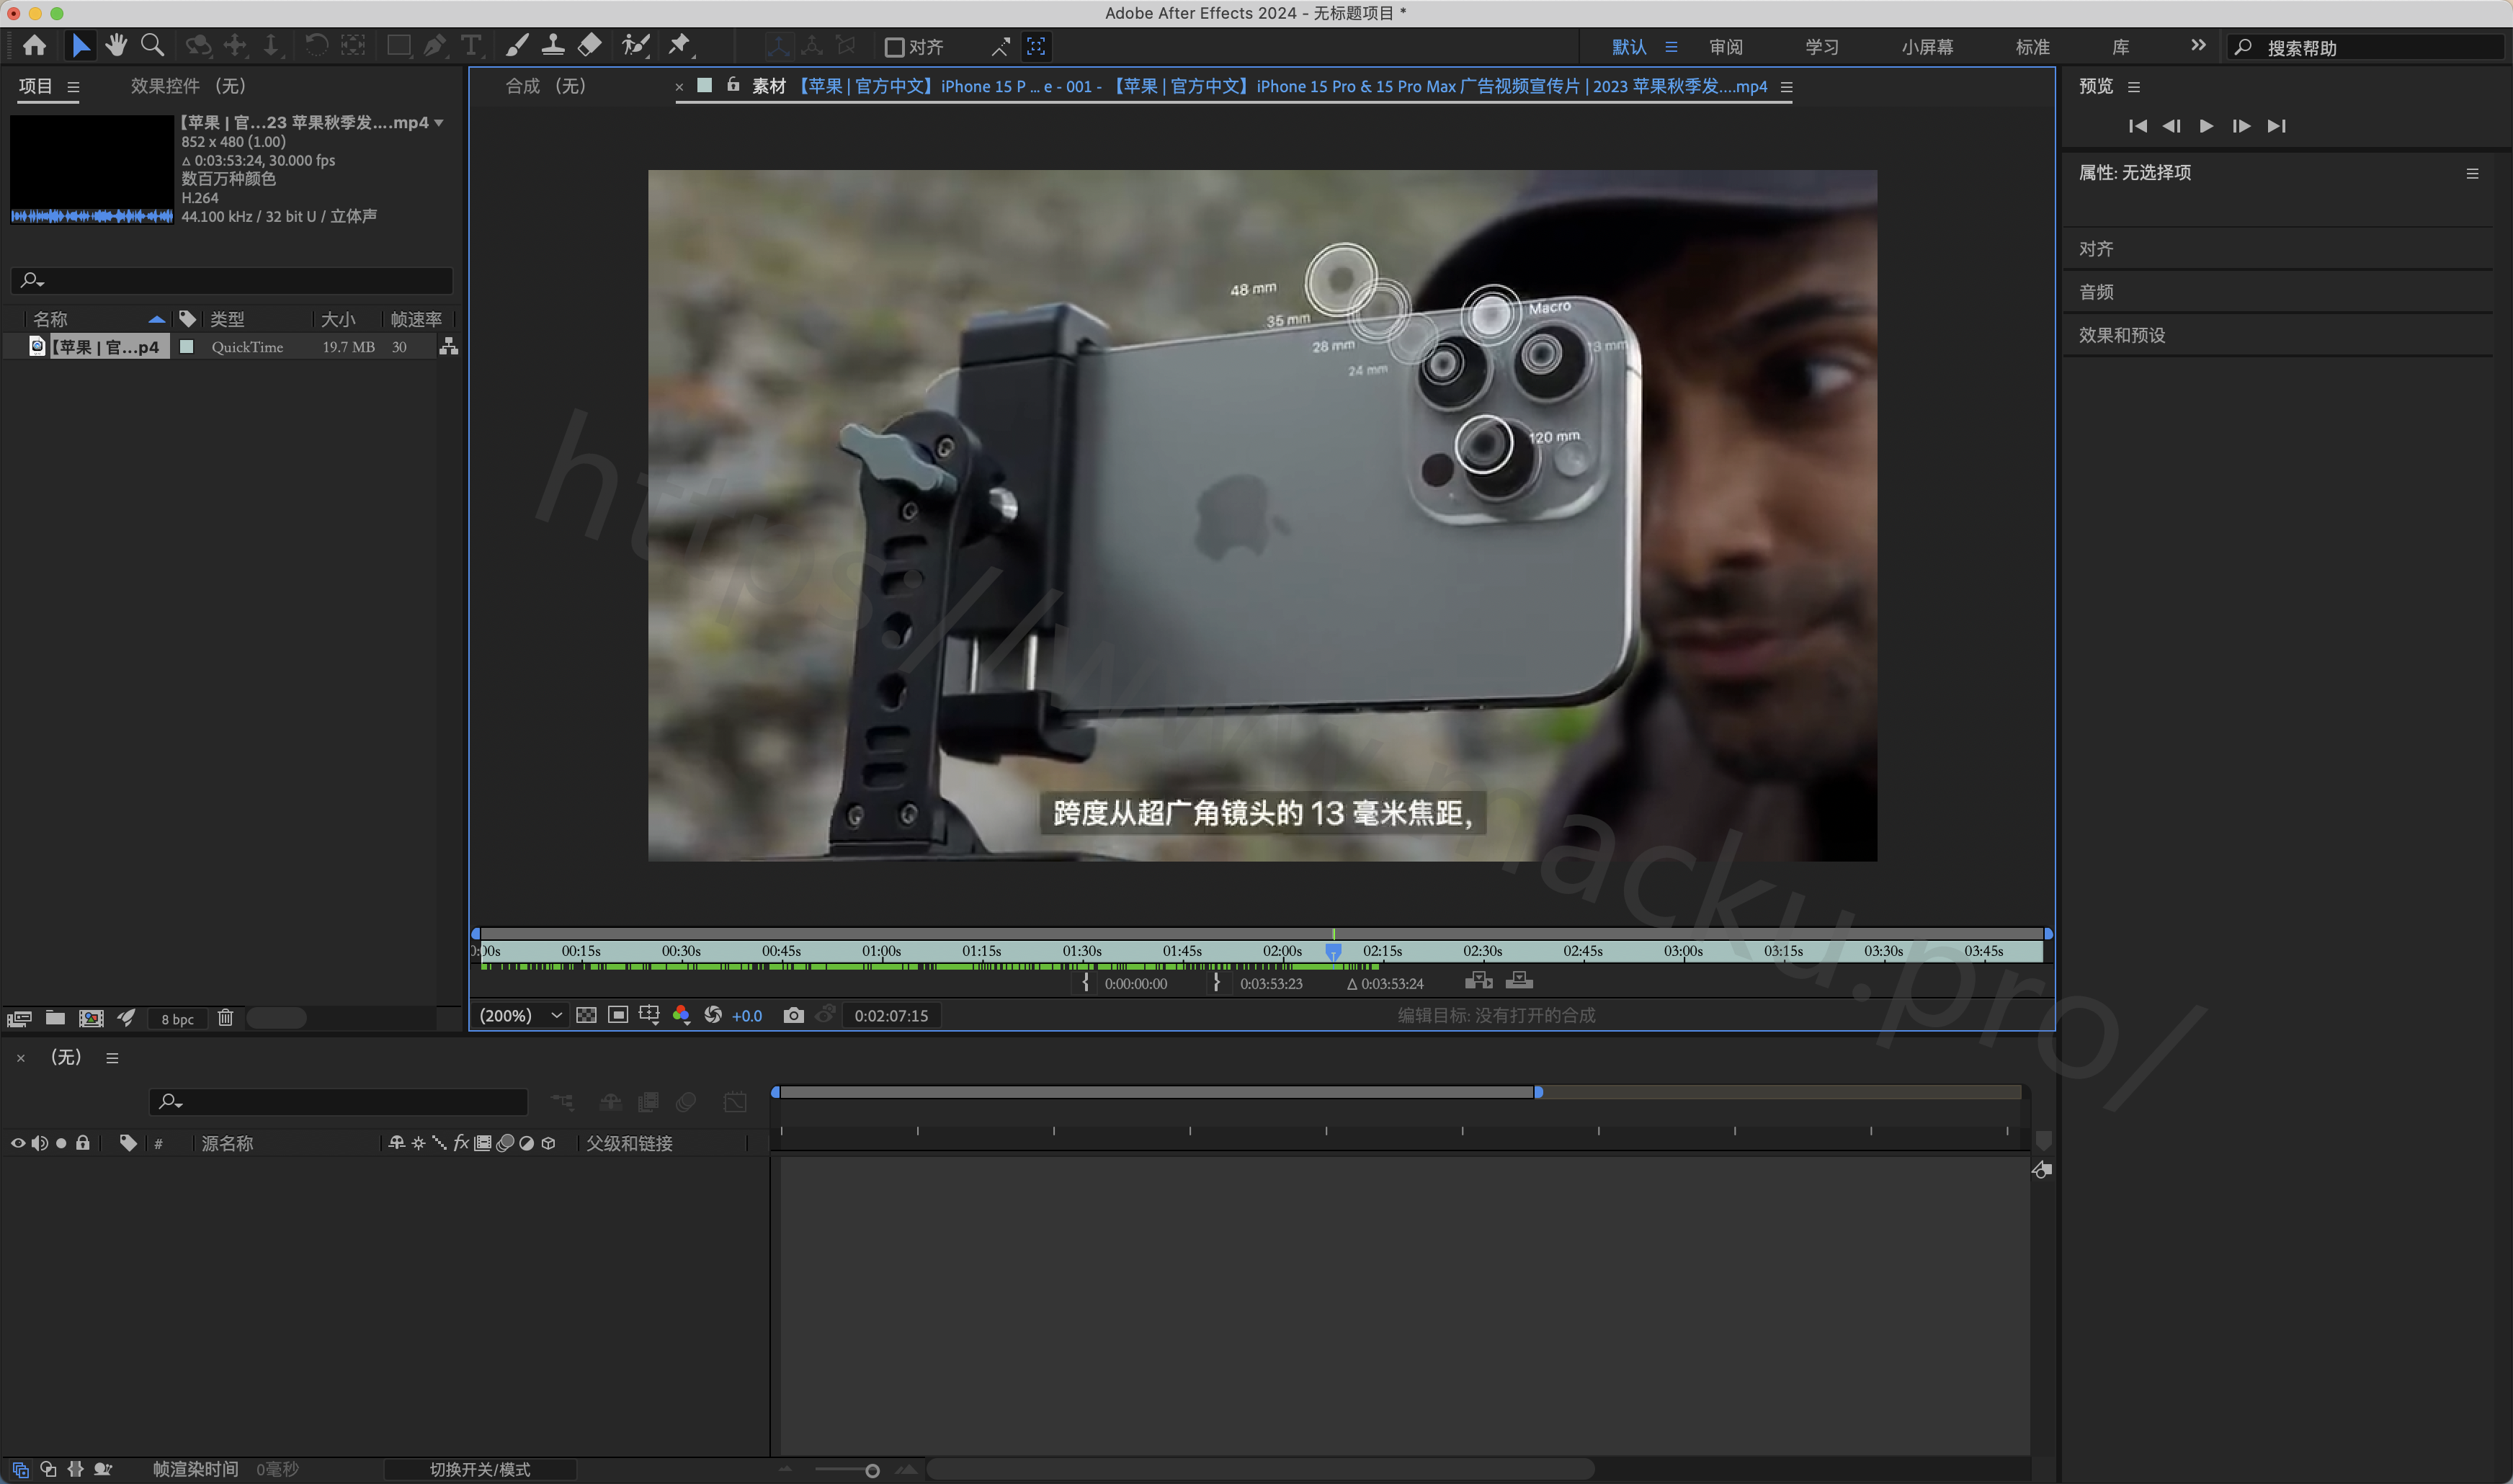
Task: Select the Selection arrow tool
Action: (x=80, y=45)
